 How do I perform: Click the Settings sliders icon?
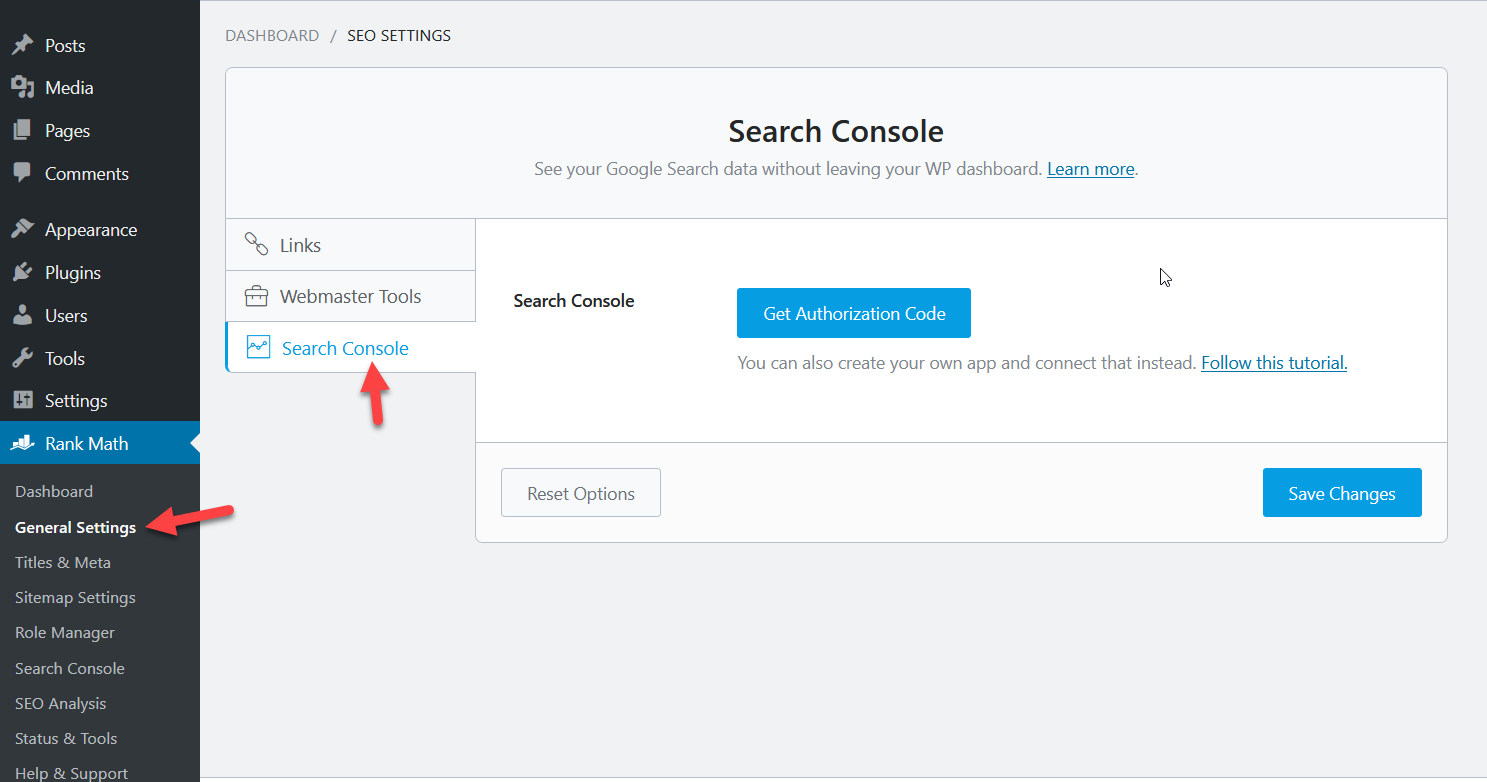pyautogui.click(x=22, y=400)
